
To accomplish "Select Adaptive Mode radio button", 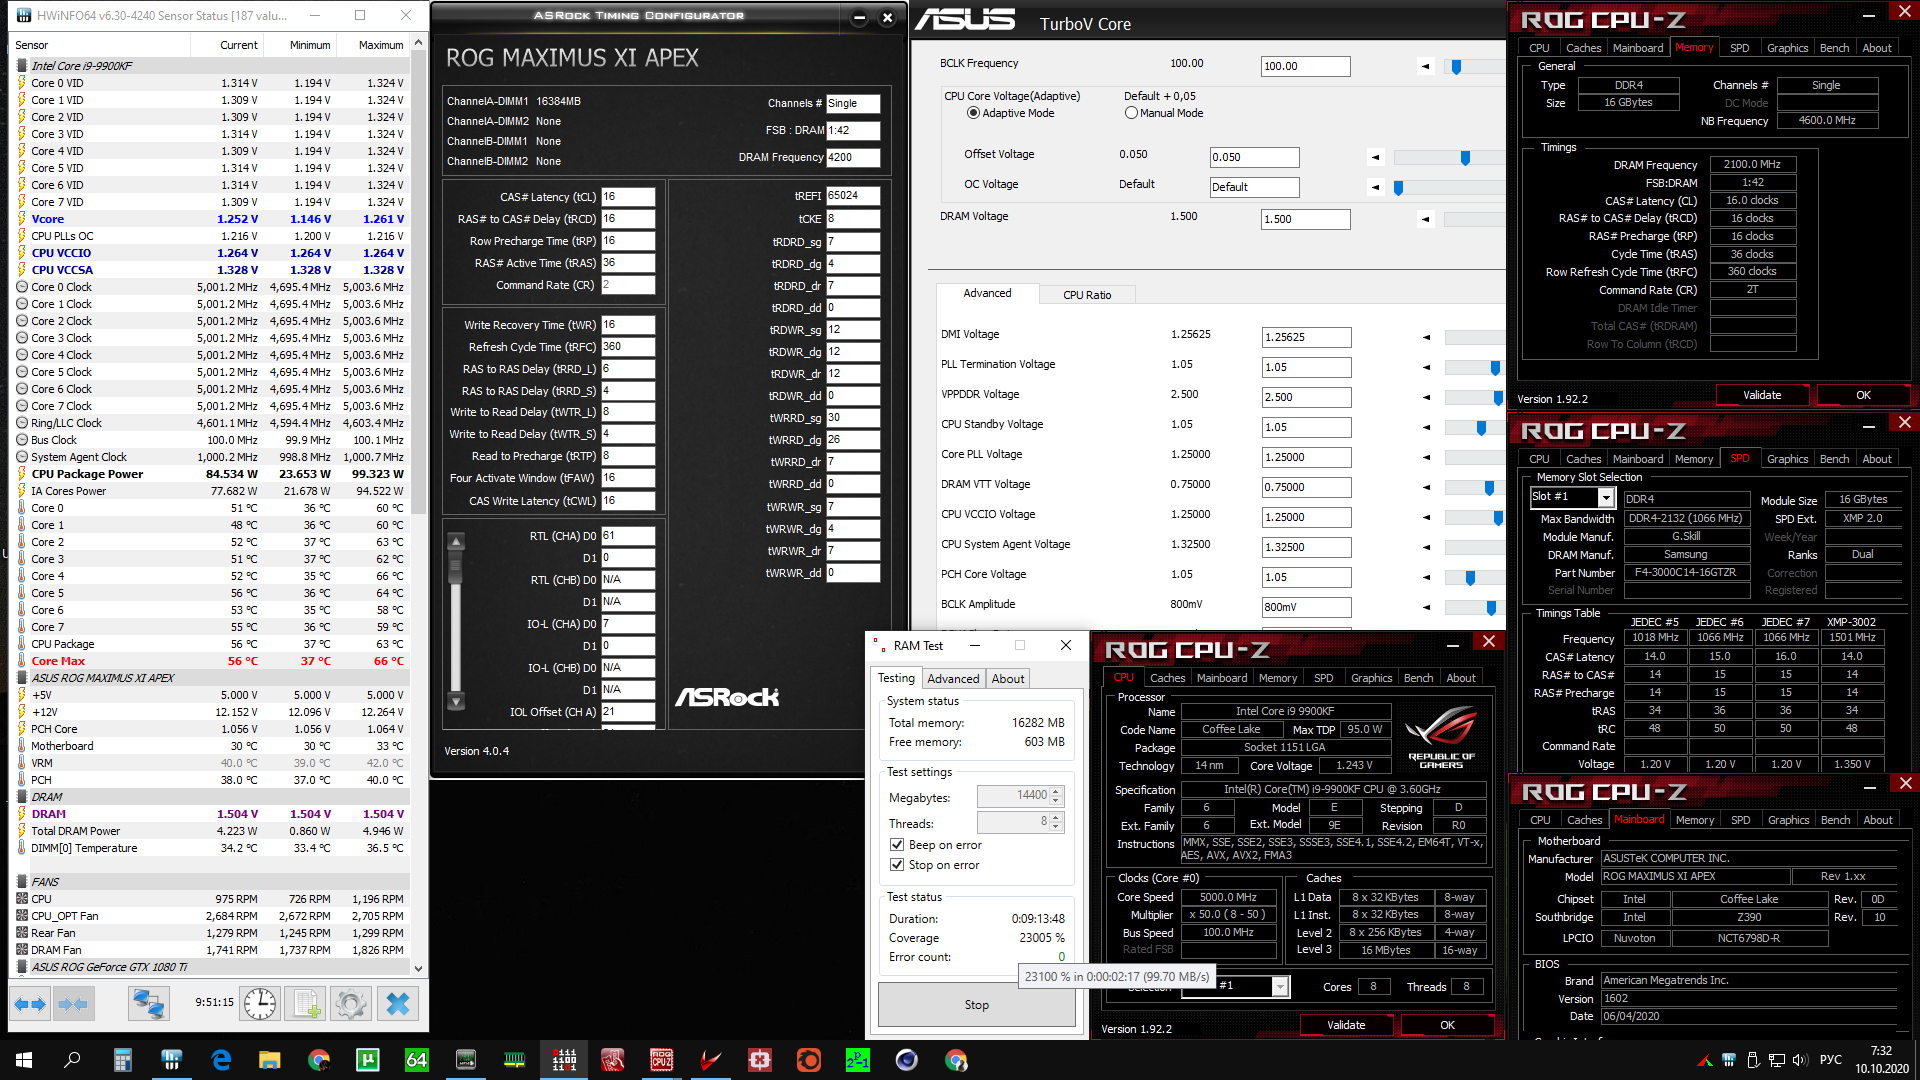I will 973,113.
